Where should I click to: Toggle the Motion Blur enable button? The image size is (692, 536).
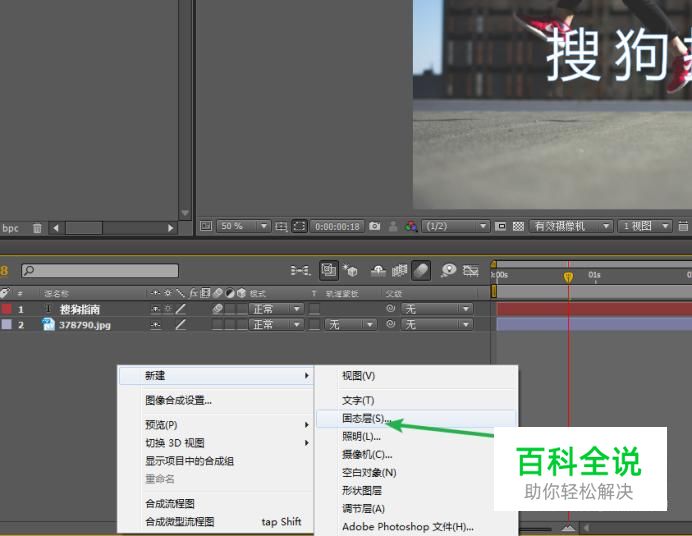click(x=421, y=270)
